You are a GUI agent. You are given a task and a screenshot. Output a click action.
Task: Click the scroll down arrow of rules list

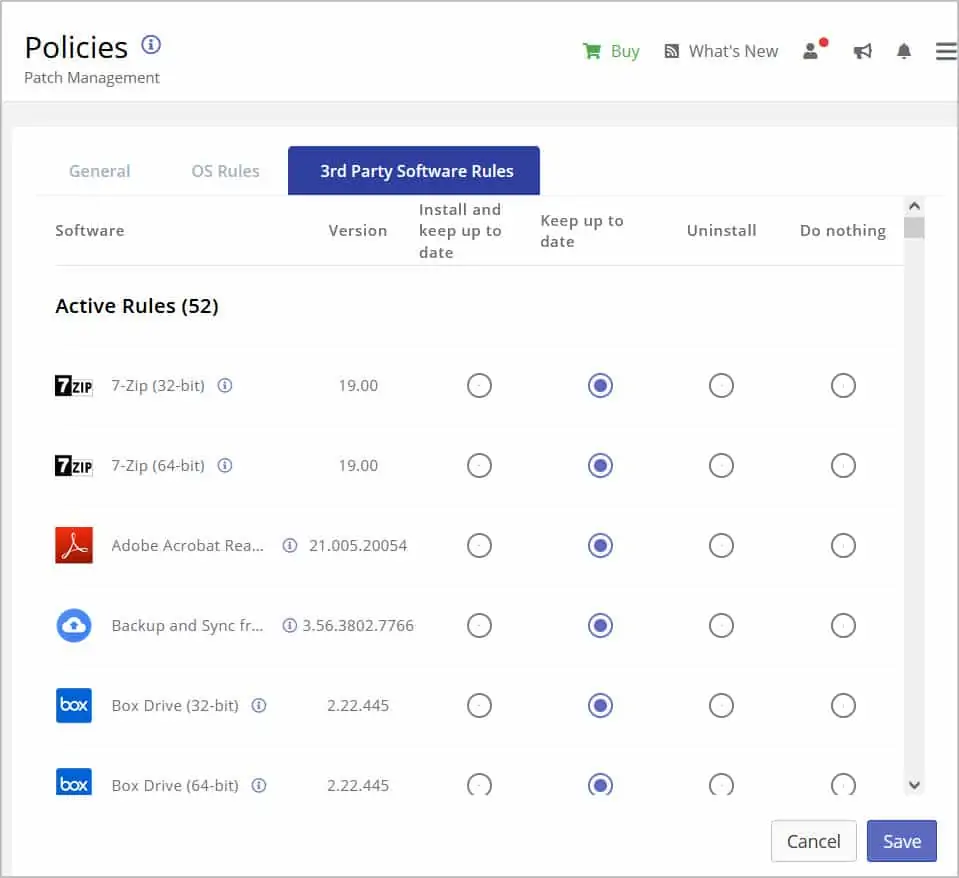[914, 785]
